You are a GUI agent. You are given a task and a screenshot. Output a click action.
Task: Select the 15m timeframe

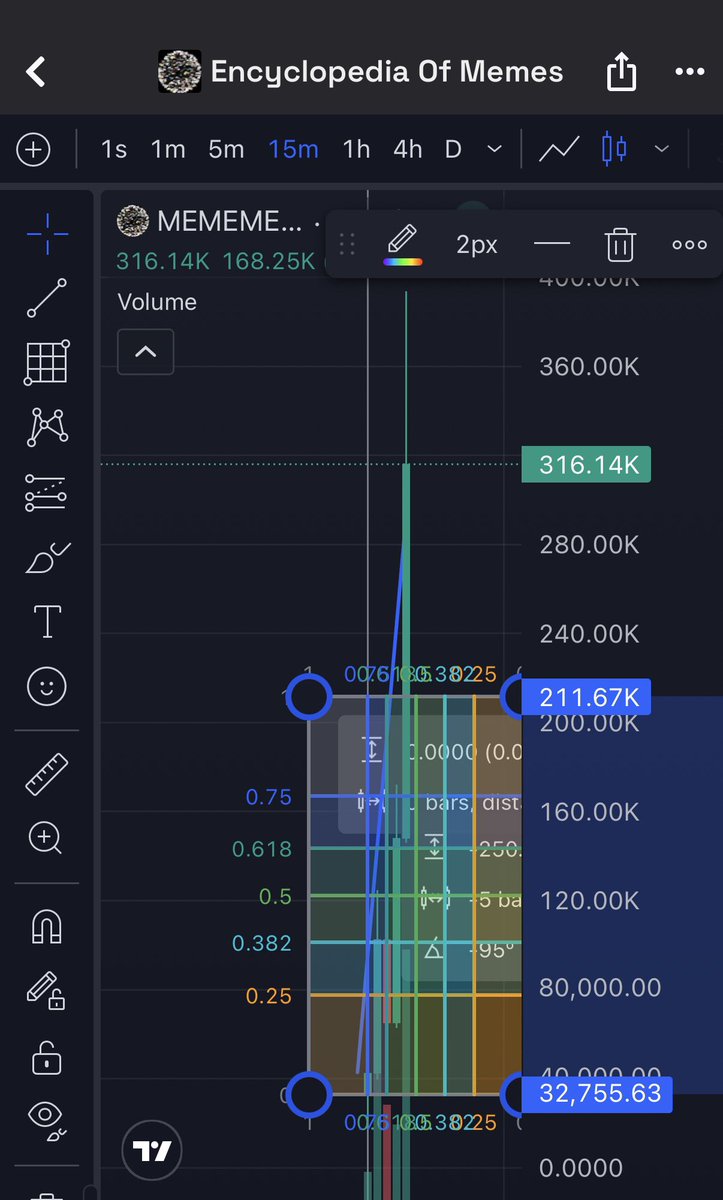point(293,150)
